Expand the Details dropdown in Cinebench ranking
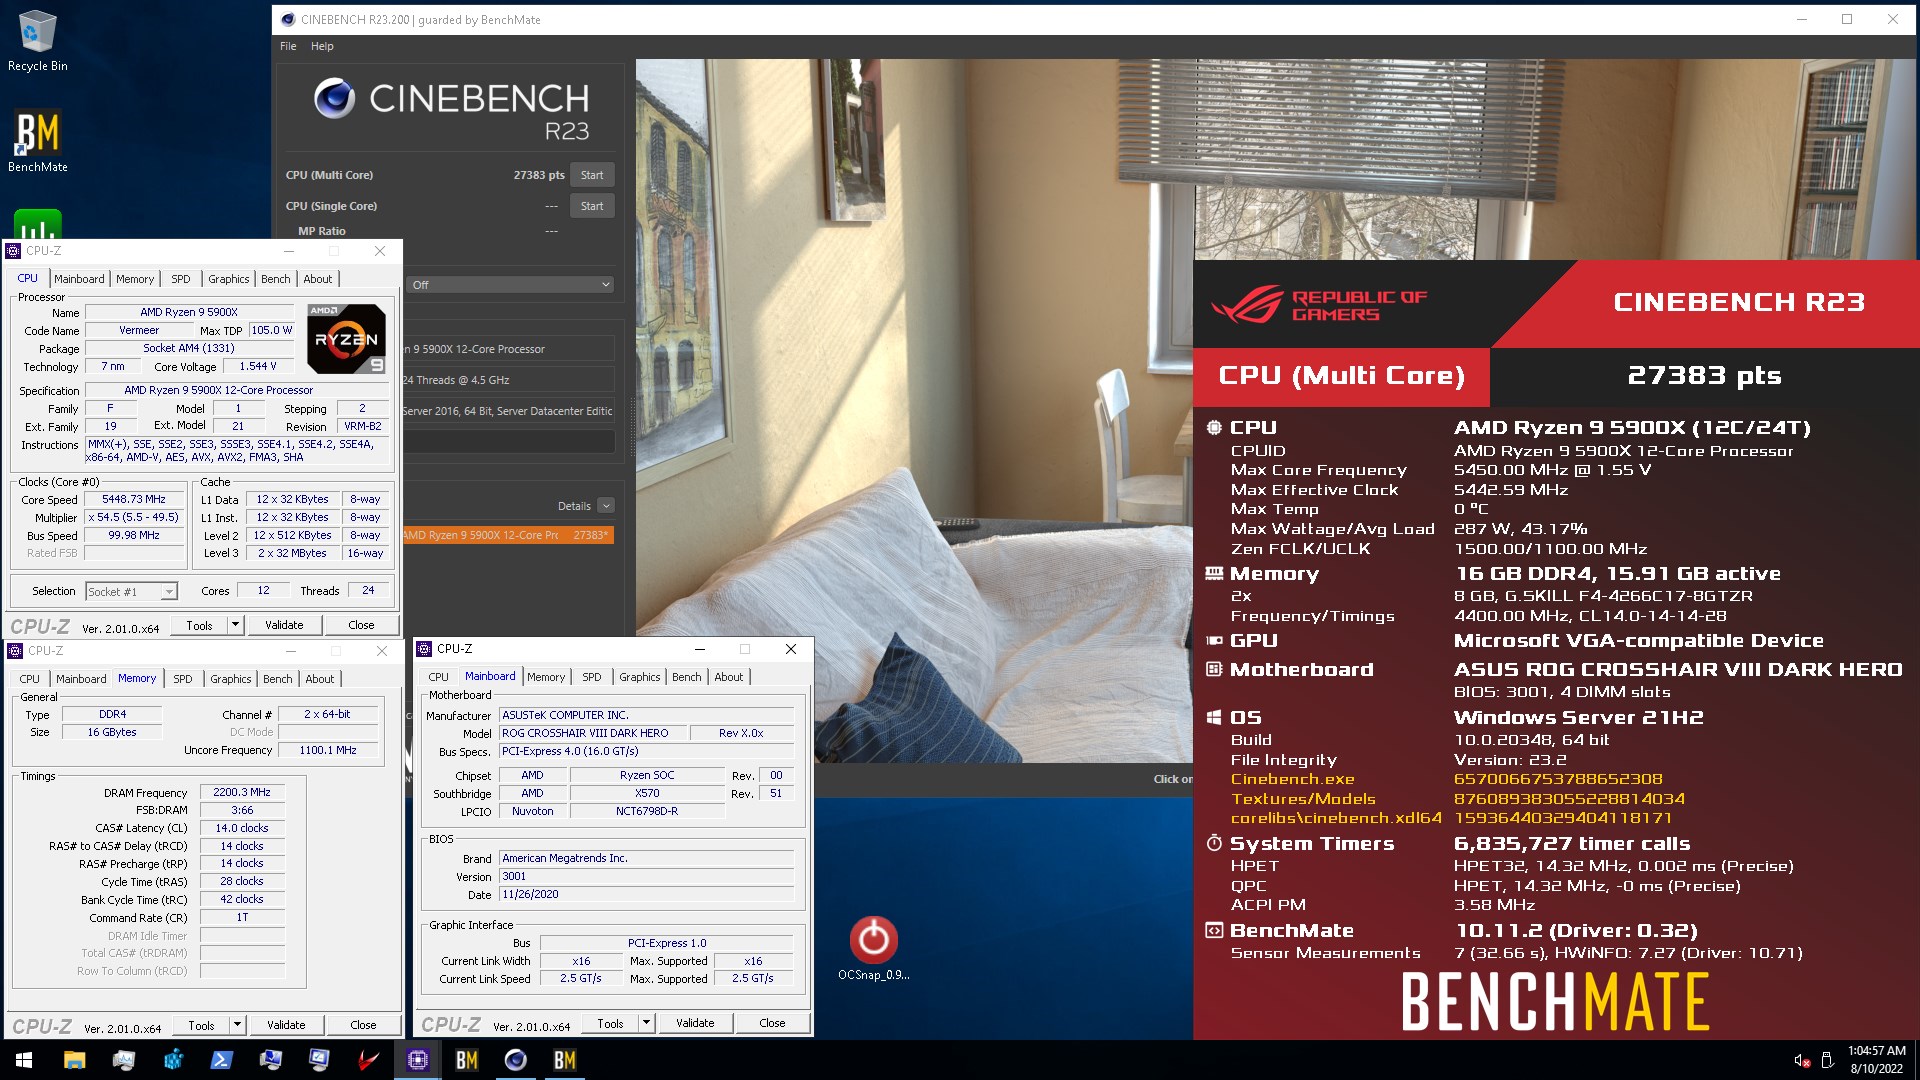 [x=606, y=506]
